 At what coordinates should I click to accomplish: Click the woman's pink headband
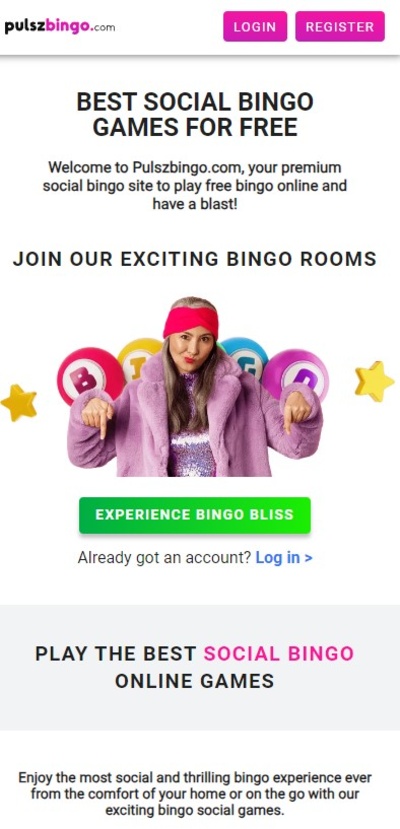(x=191, y=321)
